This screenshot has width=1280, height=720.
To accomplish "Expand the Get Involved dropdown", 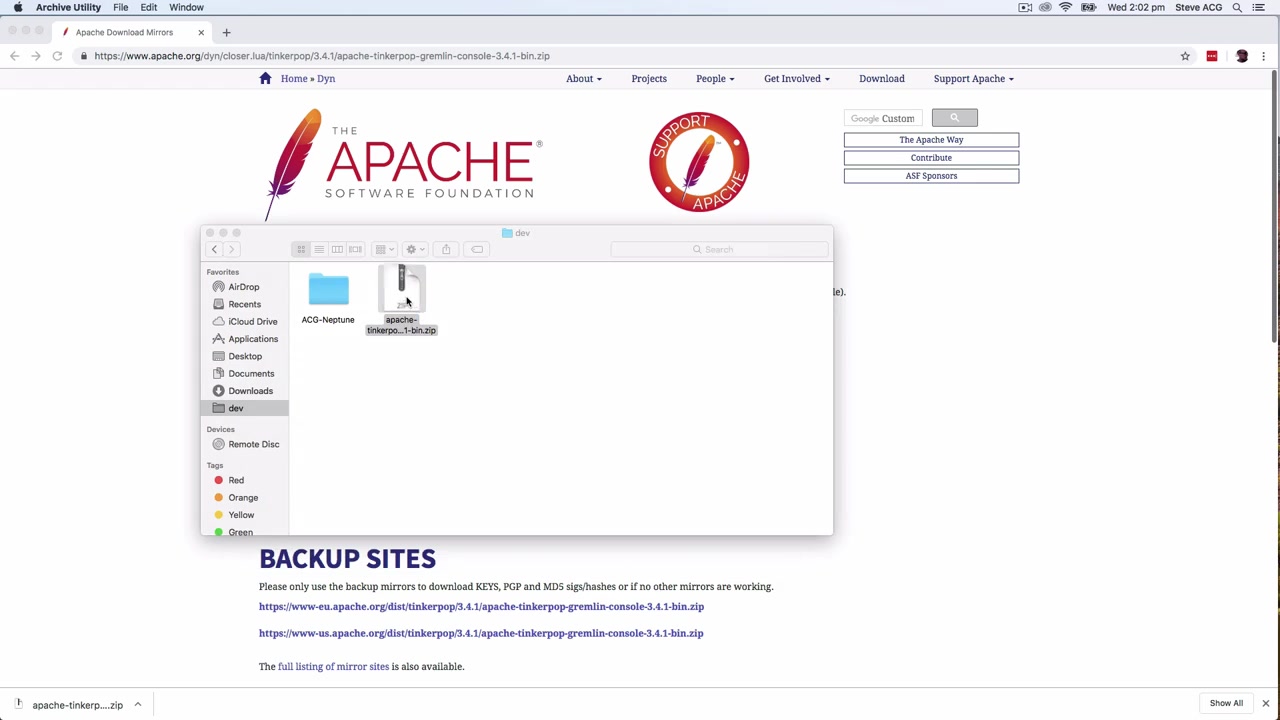I will tap(797, 78).
